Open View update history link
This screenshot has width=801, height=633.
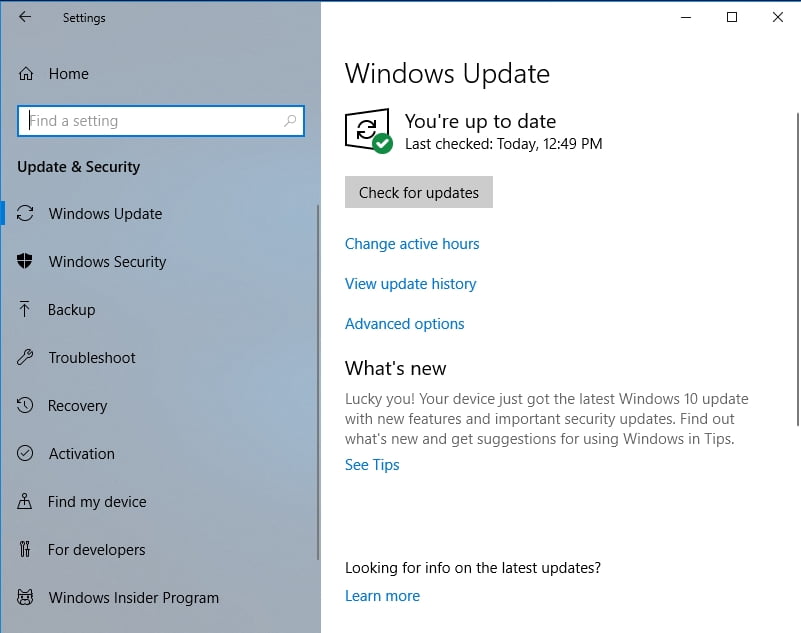(x=411, y=284)
